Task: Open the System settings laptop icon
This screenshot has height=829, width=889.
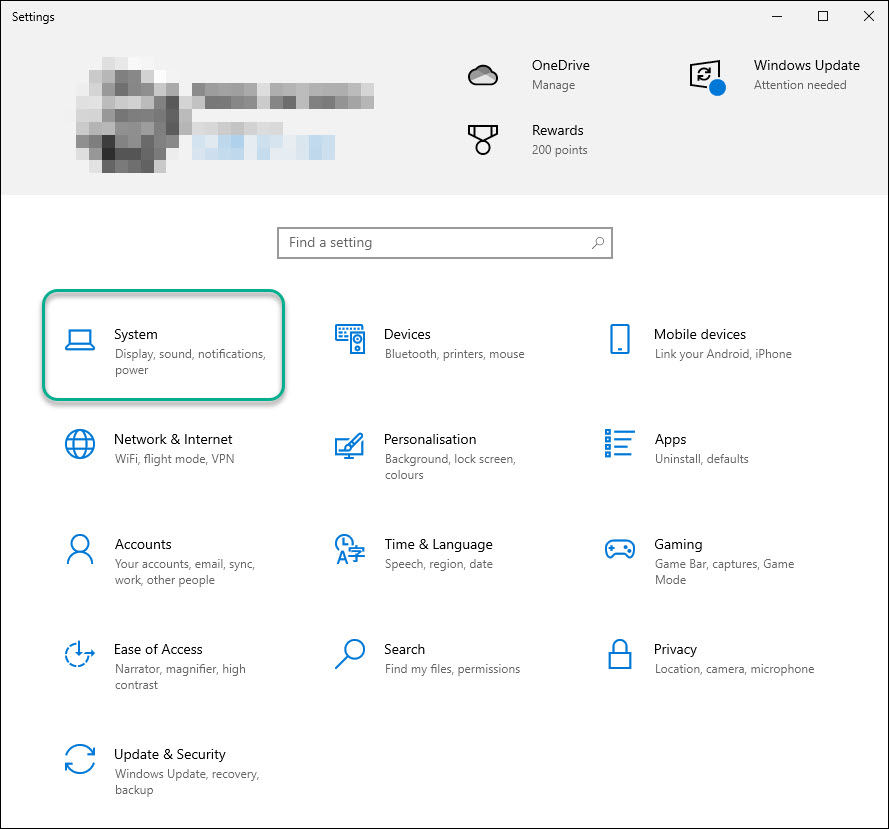Action: click(x=80, y=340)
